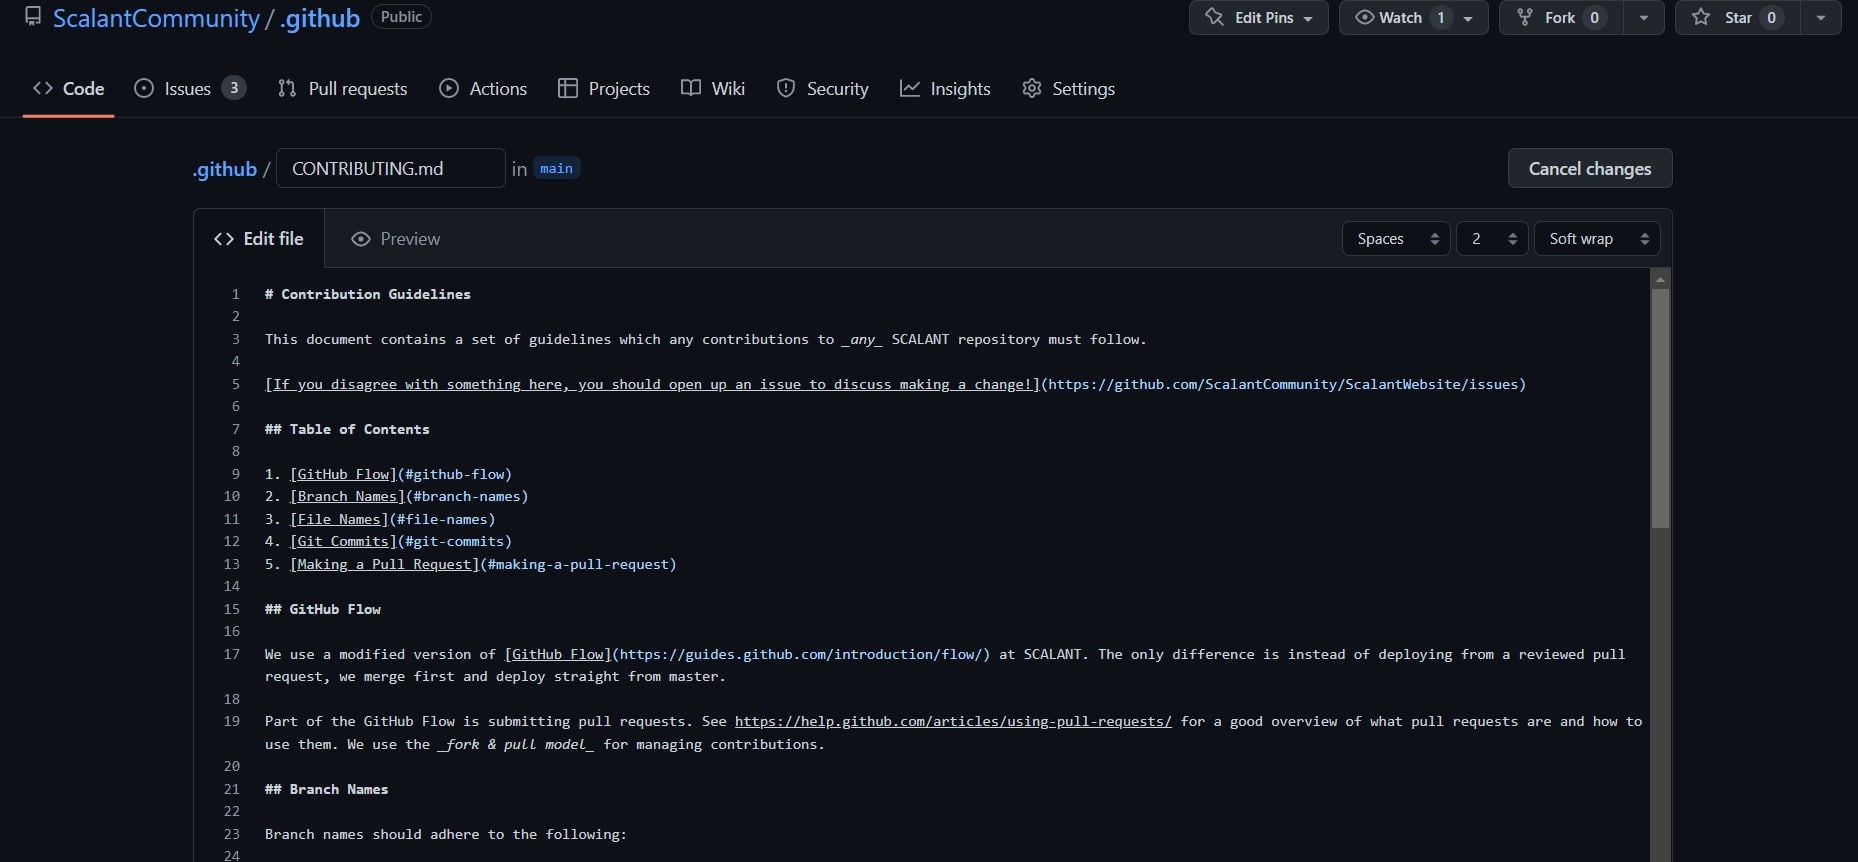Click the Fork count badge

(x=1595, y=18)
